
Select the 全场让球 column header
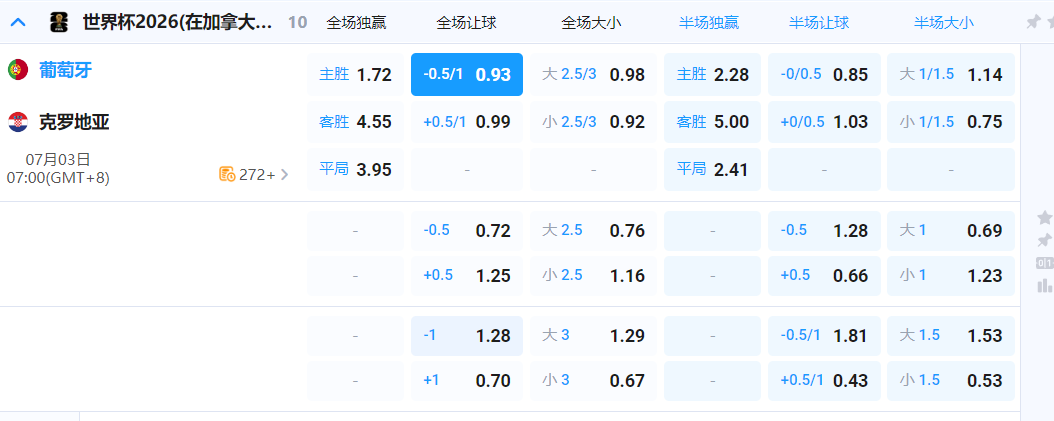[467, 23]
